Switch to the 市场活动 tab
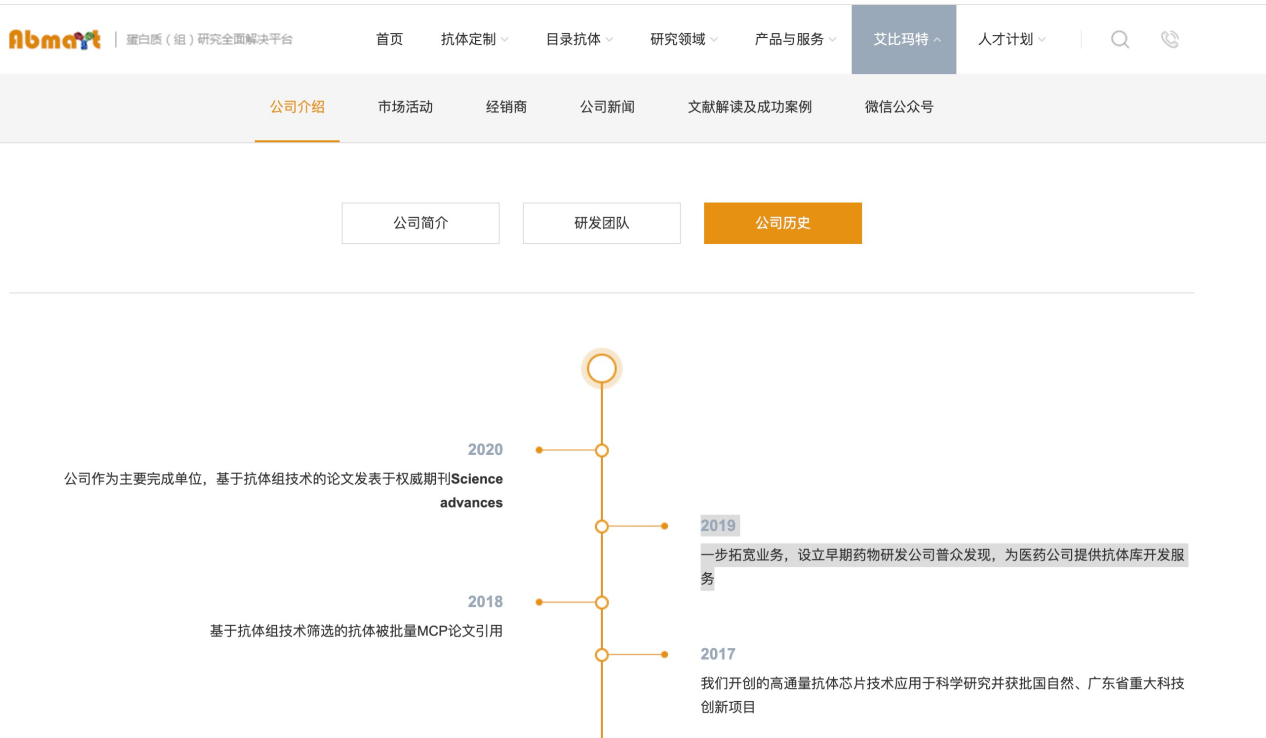 [405, 107]
